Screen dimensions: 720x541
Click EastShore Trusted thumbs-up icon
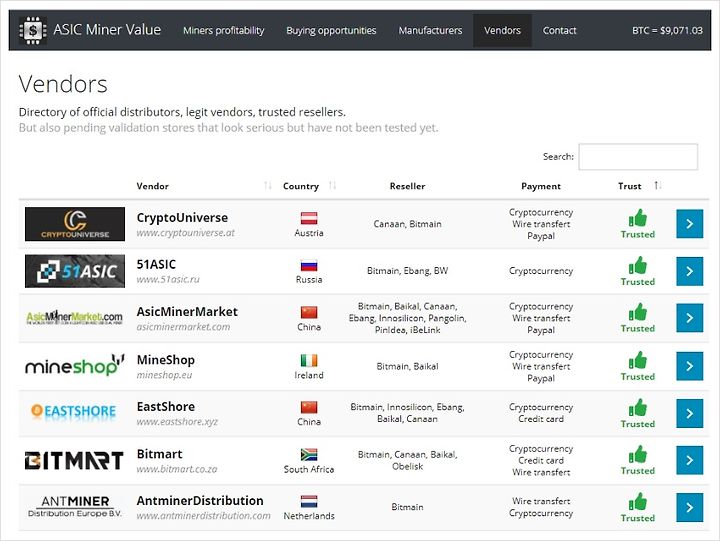pos(638,408)
